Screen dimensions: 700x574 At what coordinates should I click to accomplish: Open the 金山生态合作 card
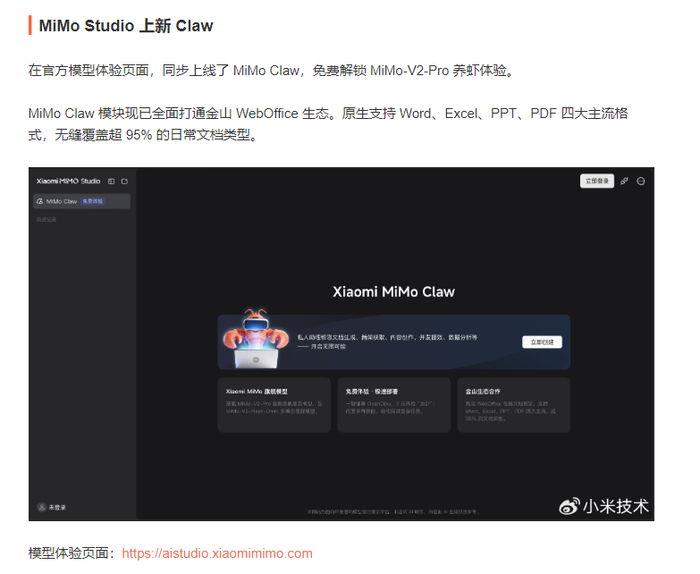[513, 405]
